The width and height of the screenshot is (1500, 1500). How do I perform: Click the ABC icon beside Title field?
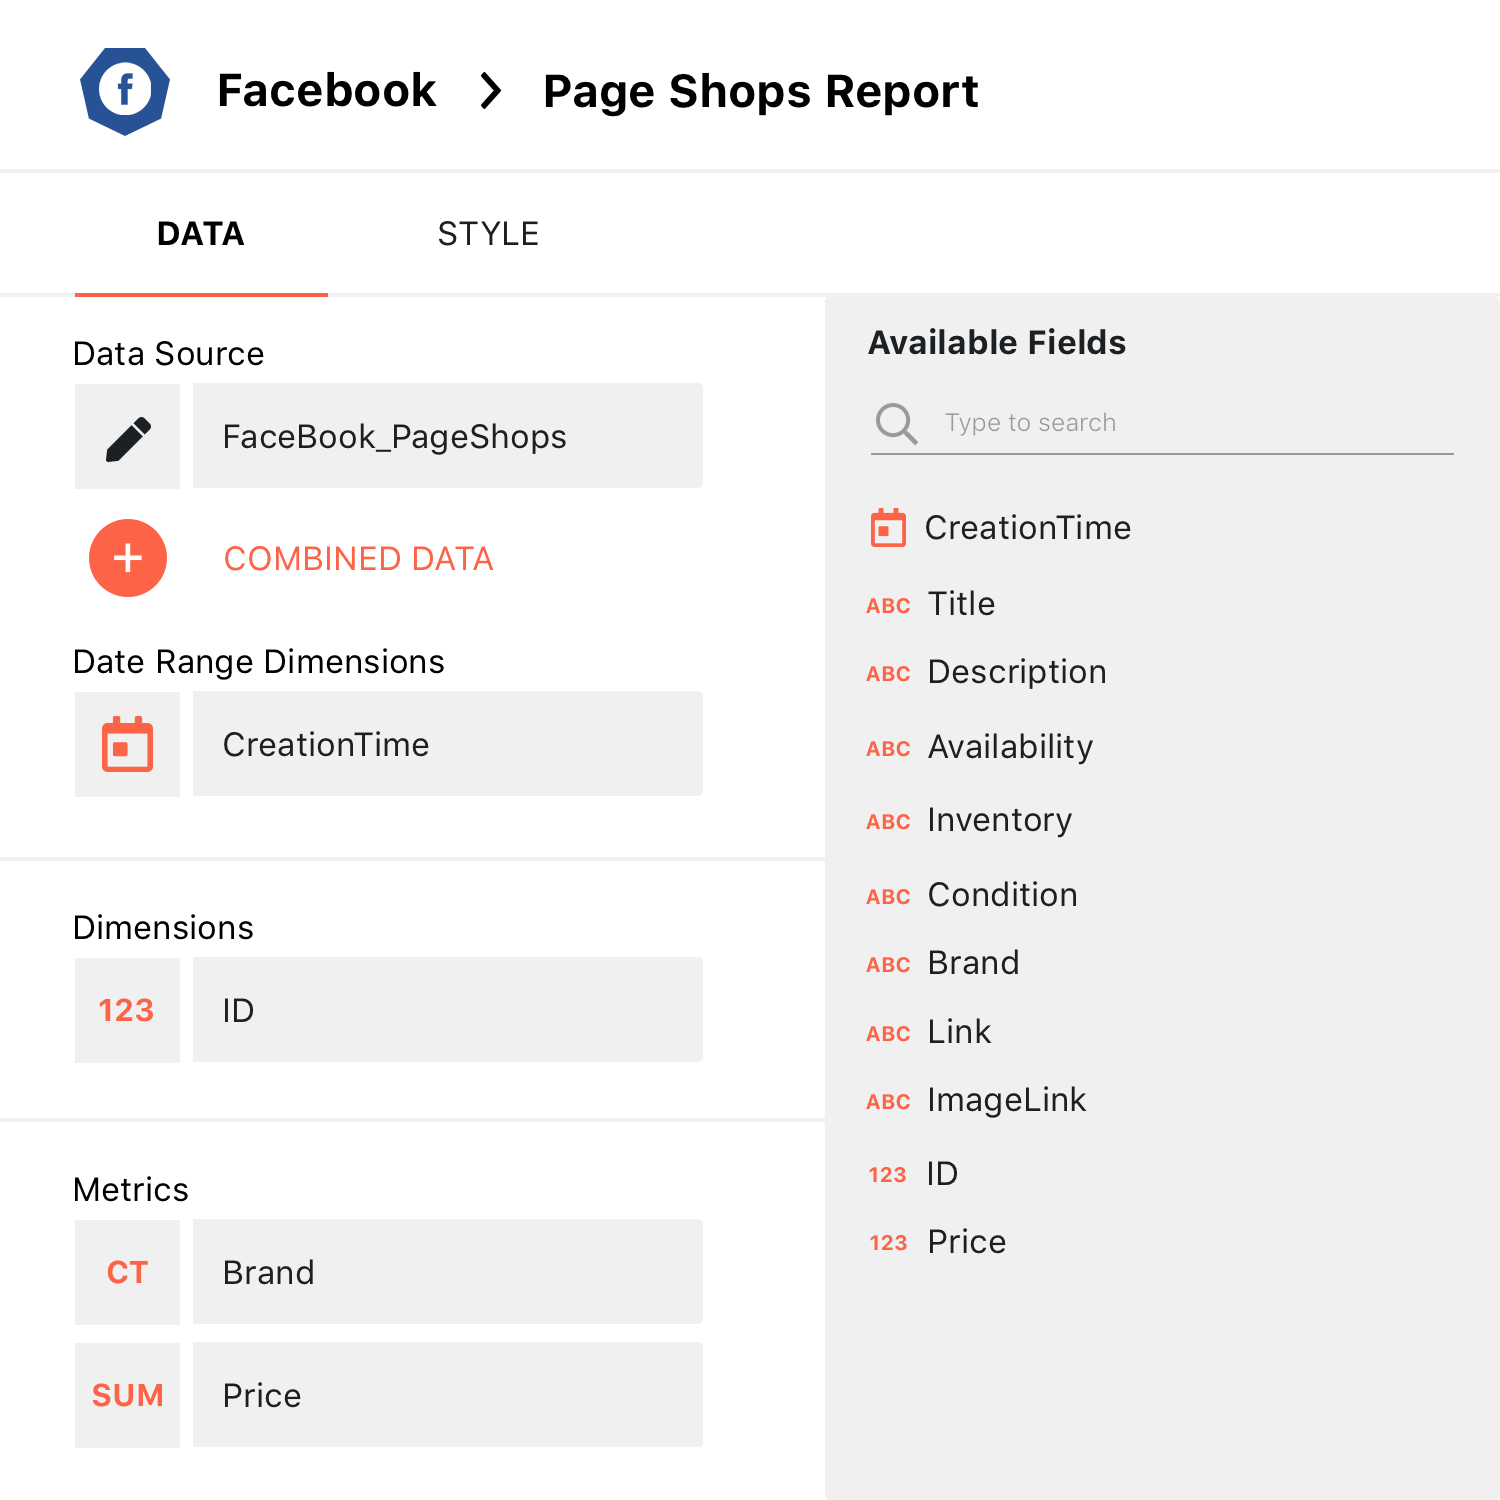click(888, 606)
